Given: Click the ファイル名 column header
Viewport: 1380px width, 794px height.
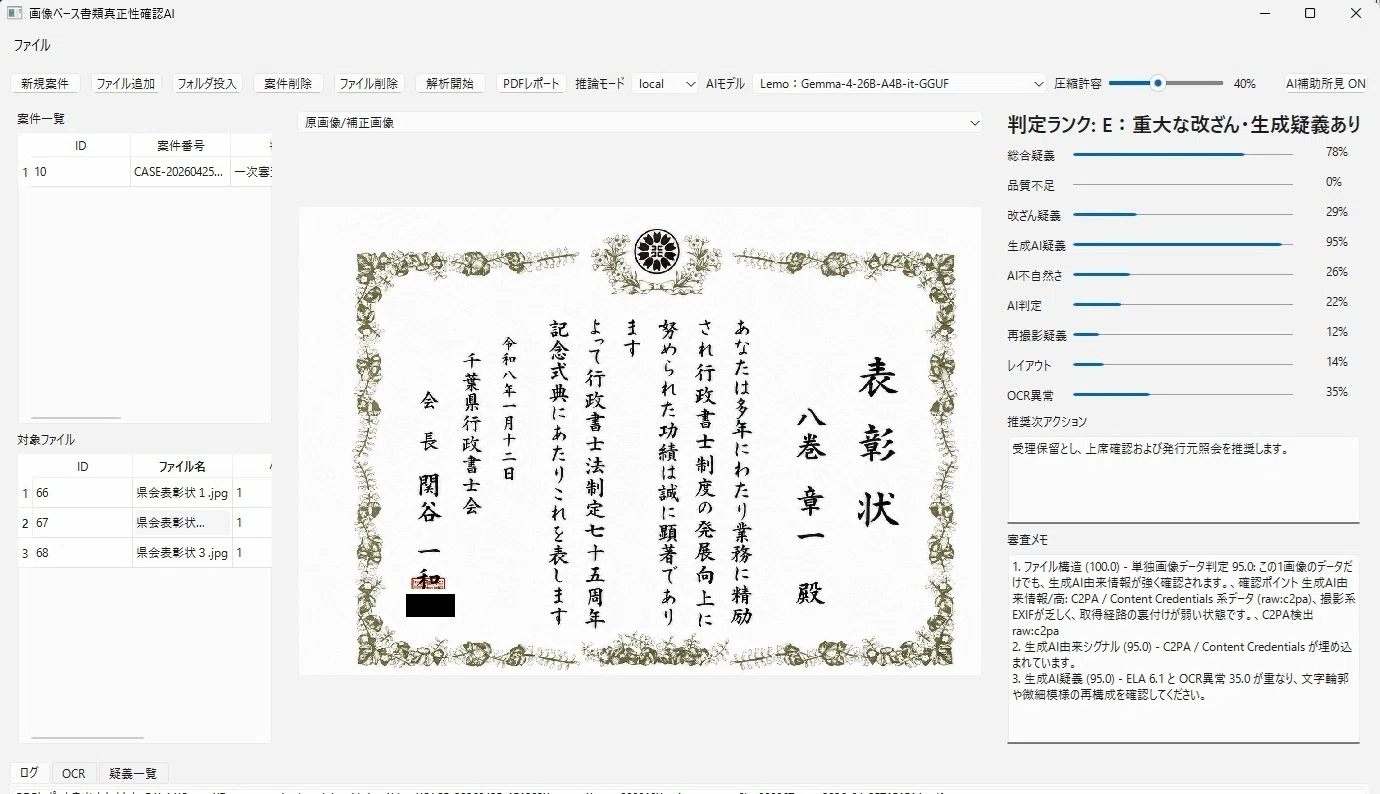Looking at the screenshot, I should click(x=183, y=466).
